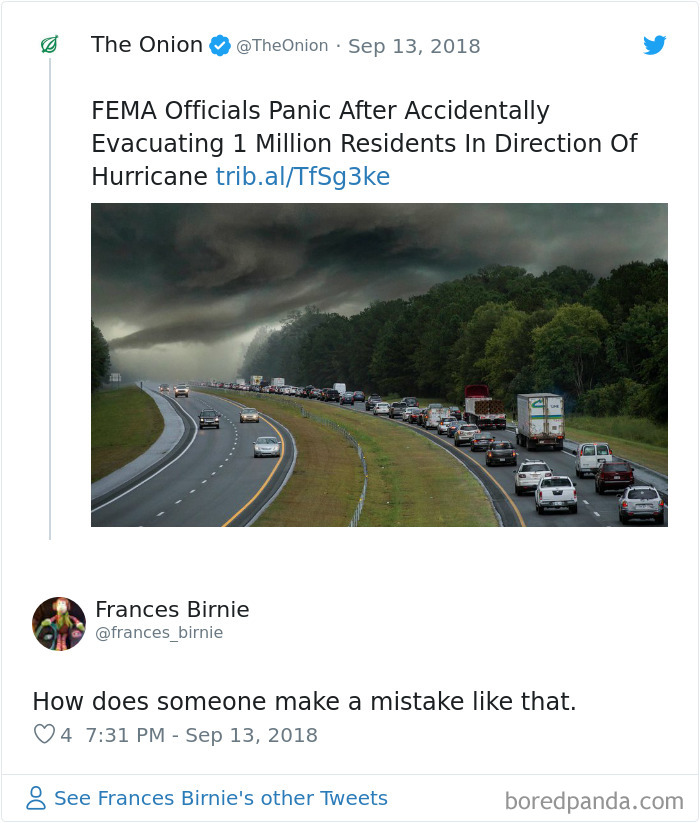700x823 pixels.
Task: Open the Frances Birnie display name
Action: point(172,609)
